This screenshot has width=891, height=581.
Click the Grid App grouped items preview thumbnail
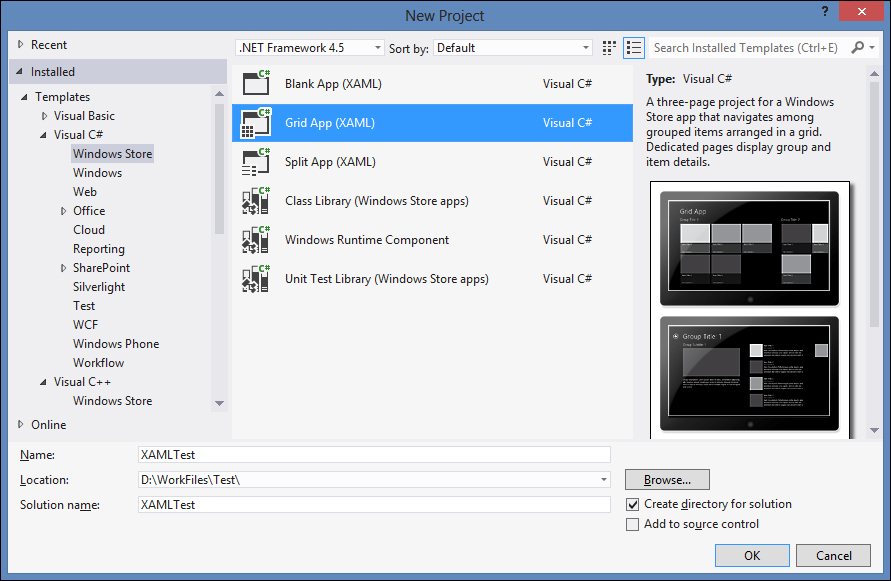coord(750,248)
